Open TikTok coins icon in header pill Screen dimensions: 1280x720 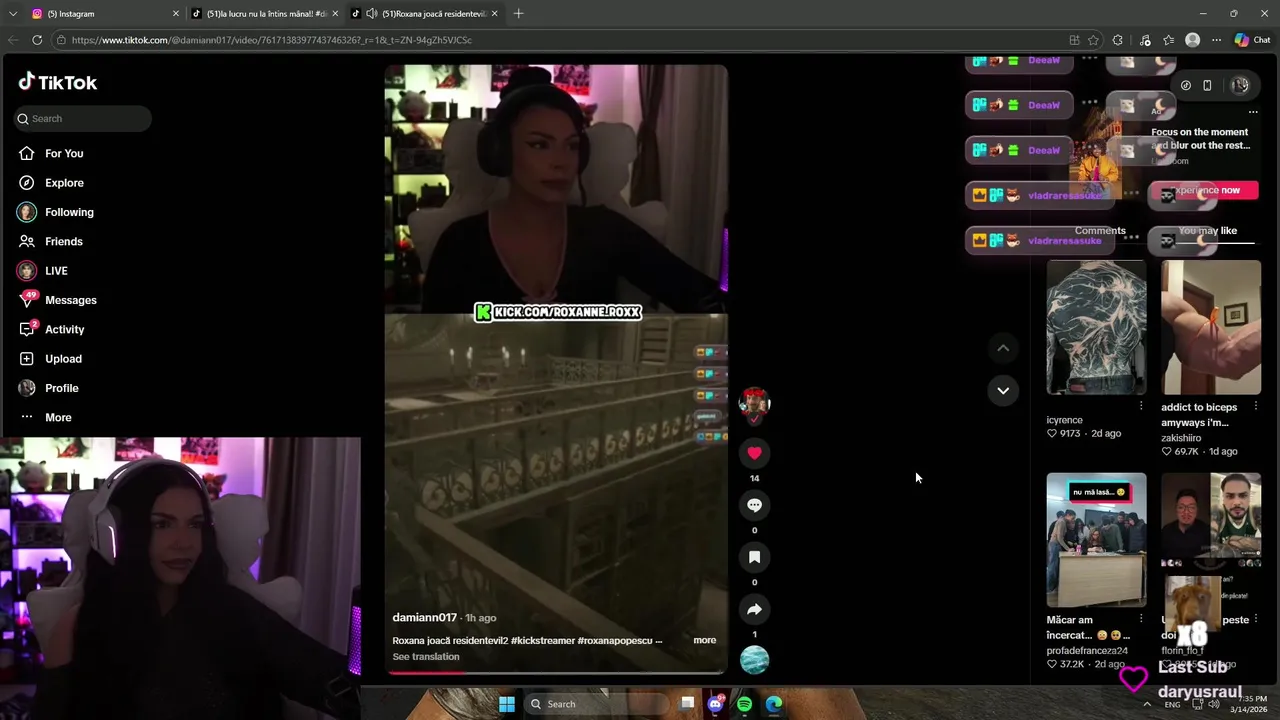tap(1185, 85)
